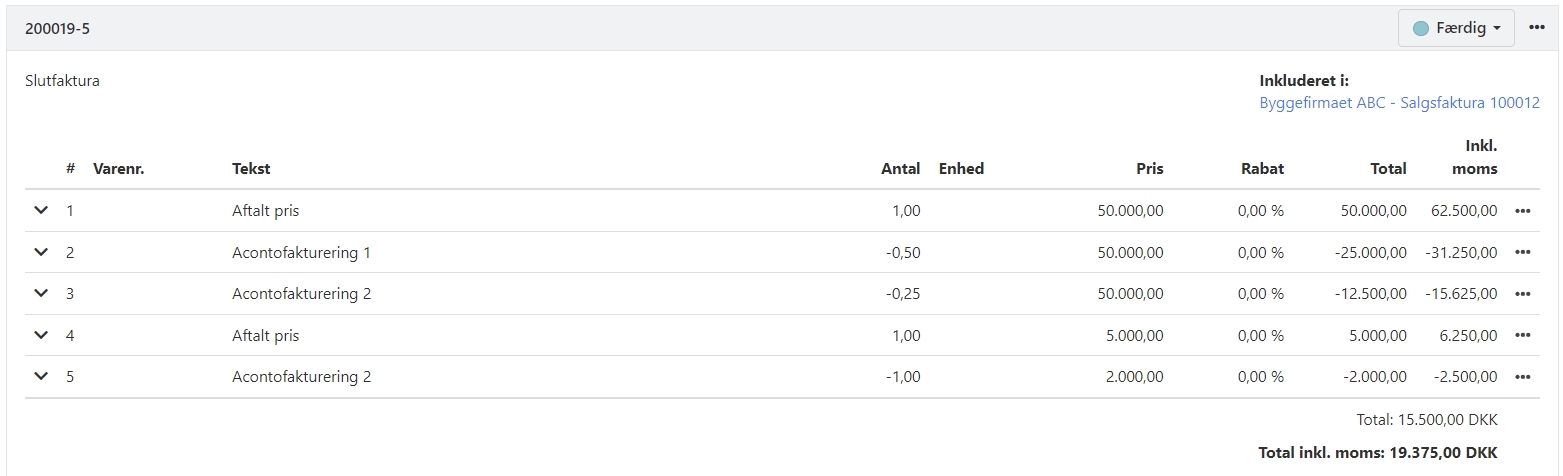Expand row 1 Aftalt pris chevron
1563x476 pixels.
41,211
